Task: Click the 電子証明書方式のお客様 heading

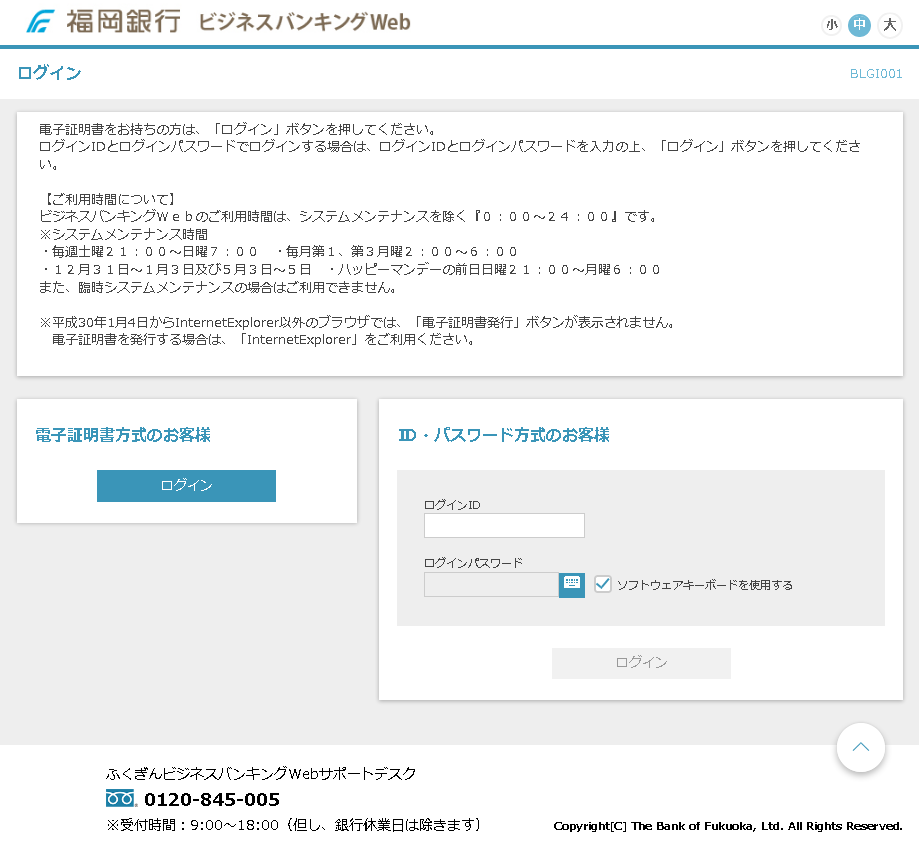Action: 122,435
